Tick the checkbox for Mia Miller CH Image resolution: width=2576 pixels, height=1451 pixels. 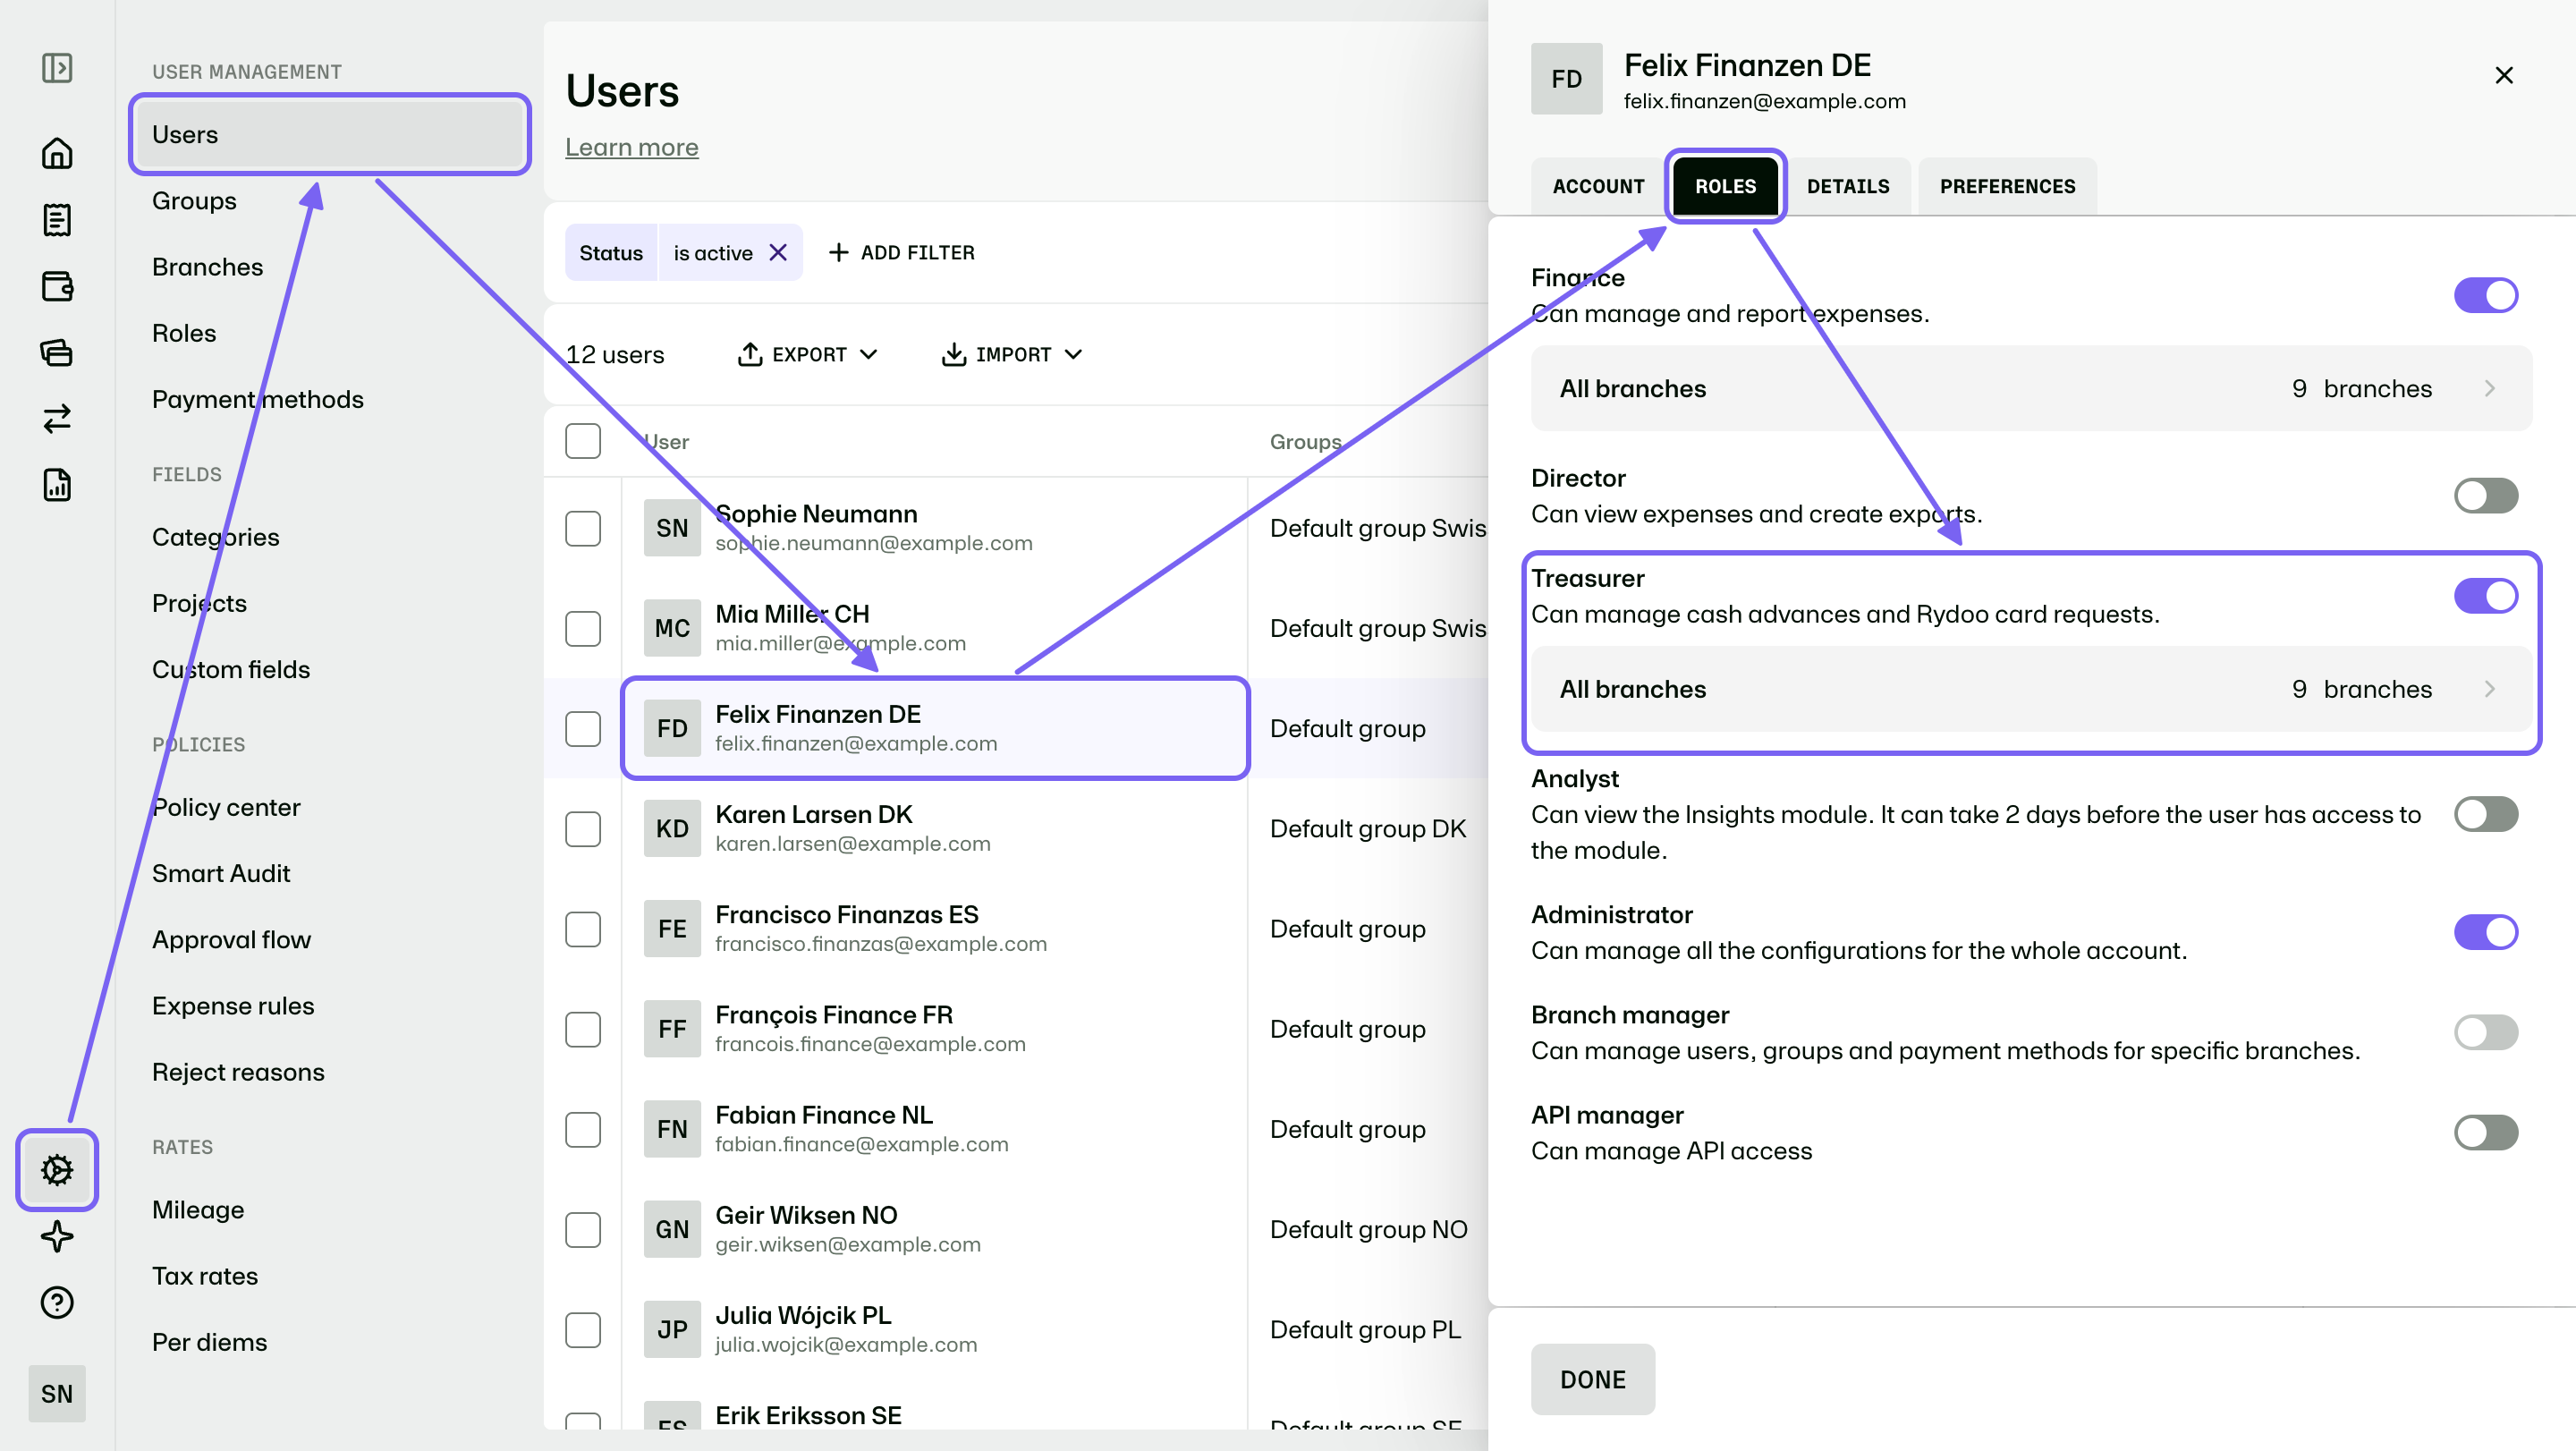583,629
